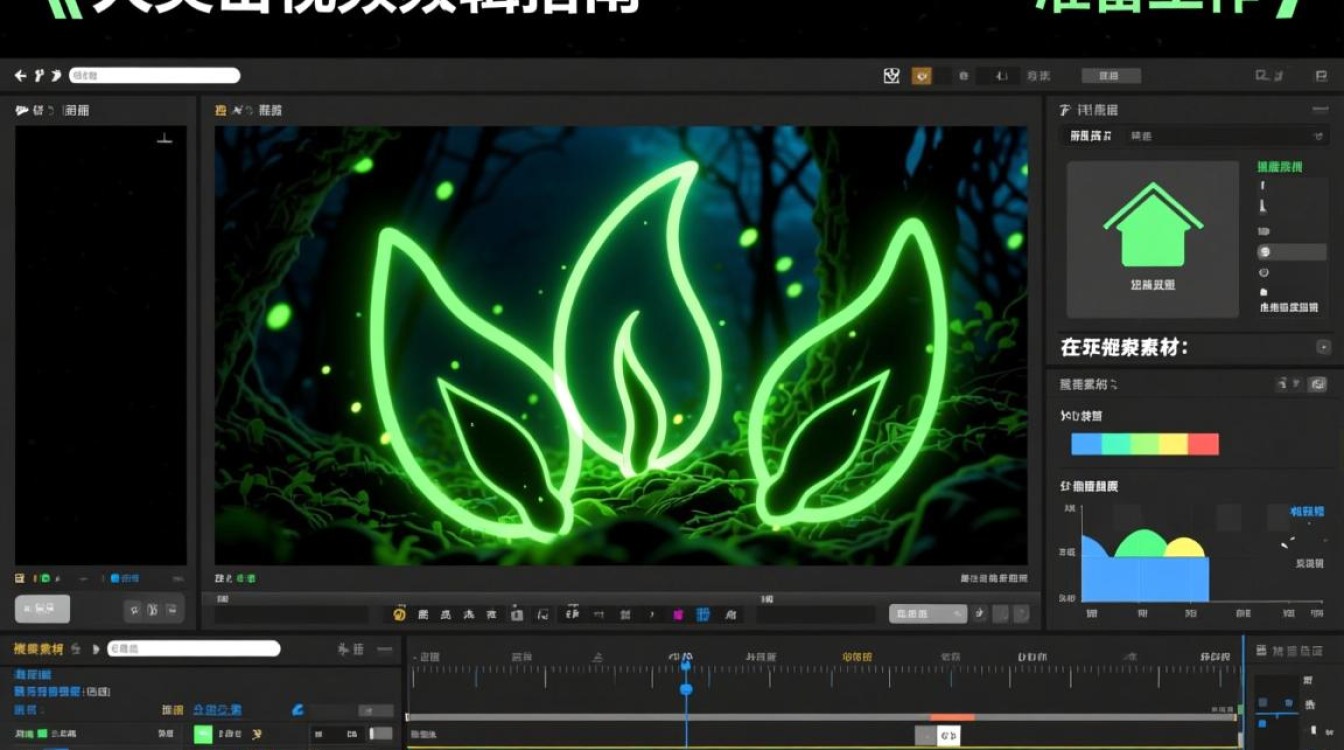Click the green house thumbnail in the right panel
The width and height of the screenshot is (1344, 750).
point(1153,239)
